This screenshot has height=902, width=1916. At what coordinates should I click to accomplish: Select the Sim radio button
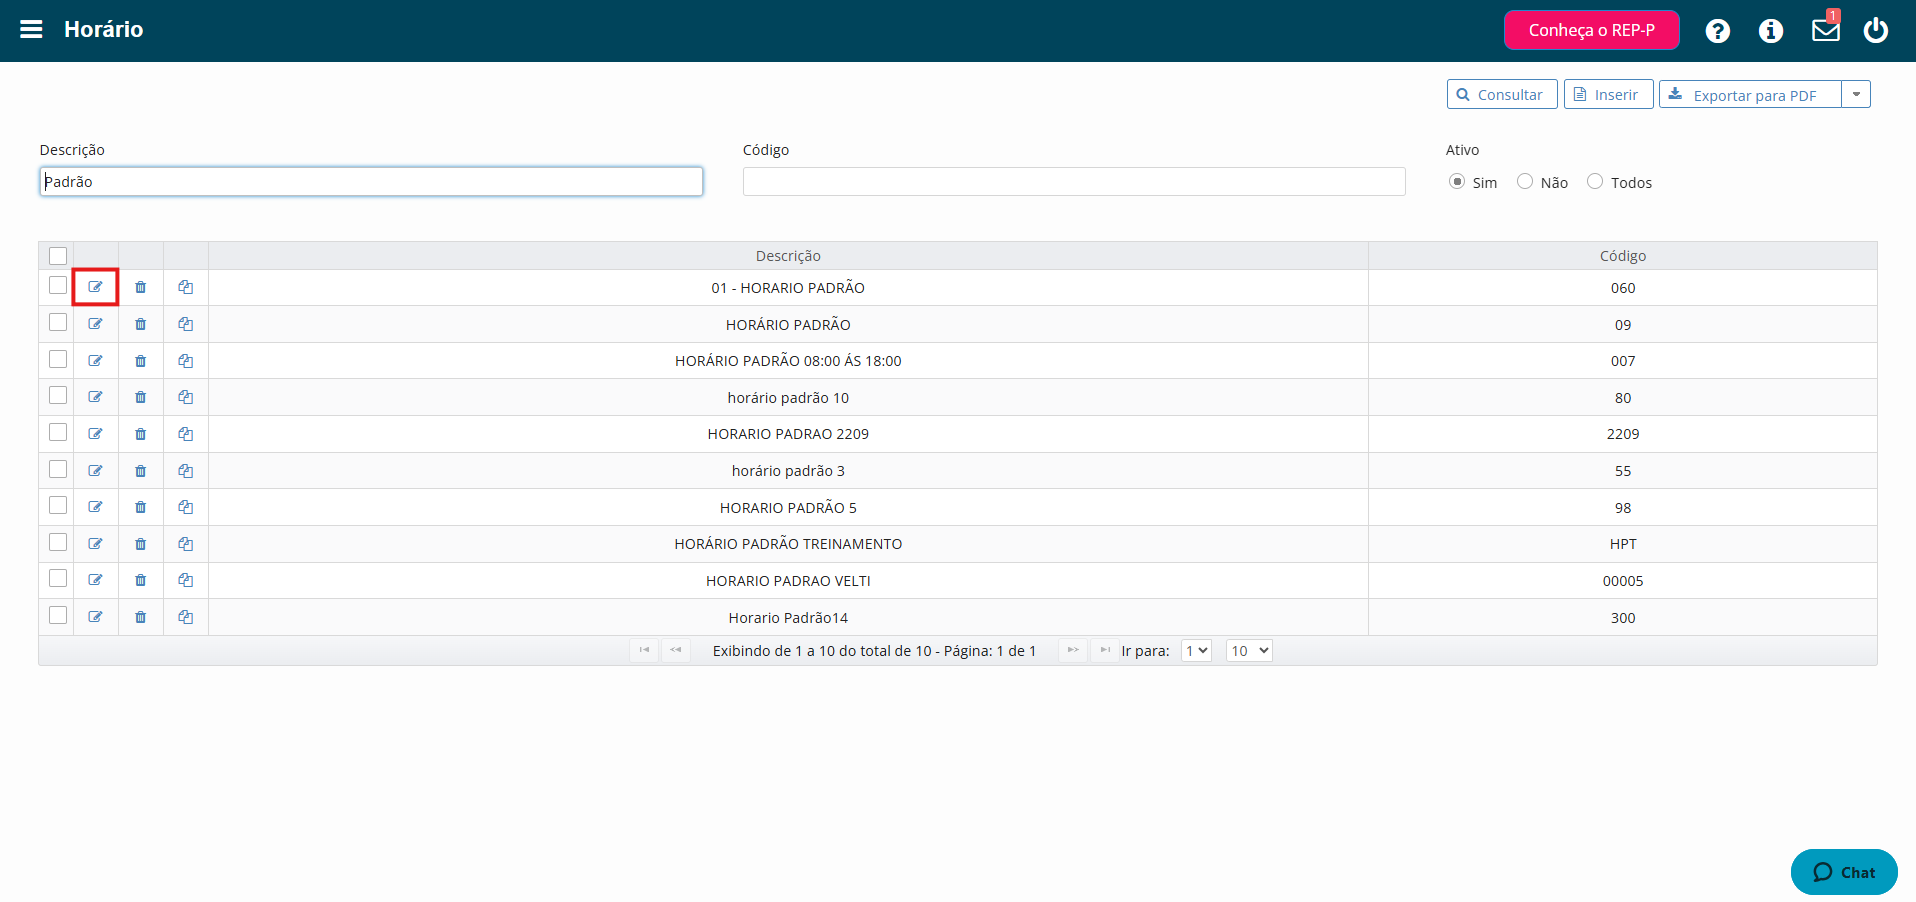click(1457, 181)
